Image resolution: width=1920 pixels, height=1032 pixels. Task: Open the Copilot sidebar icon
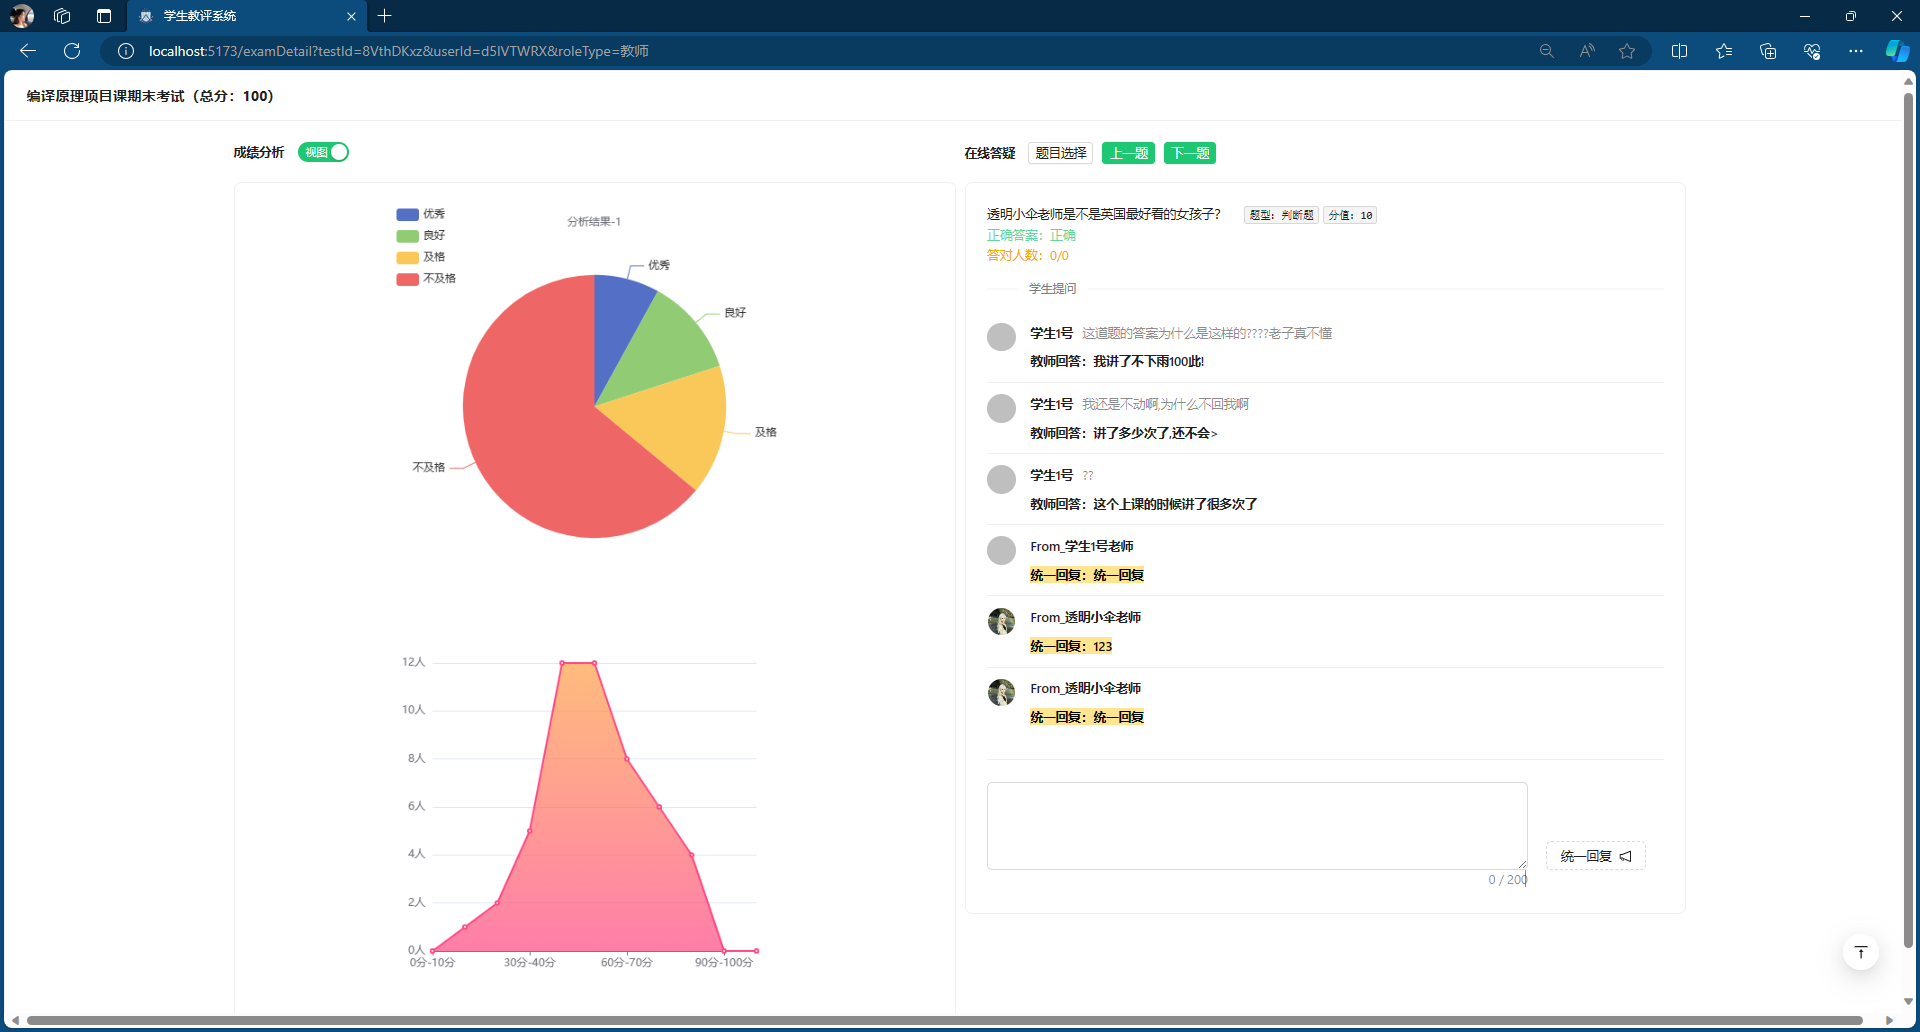tap(1897, 51)
